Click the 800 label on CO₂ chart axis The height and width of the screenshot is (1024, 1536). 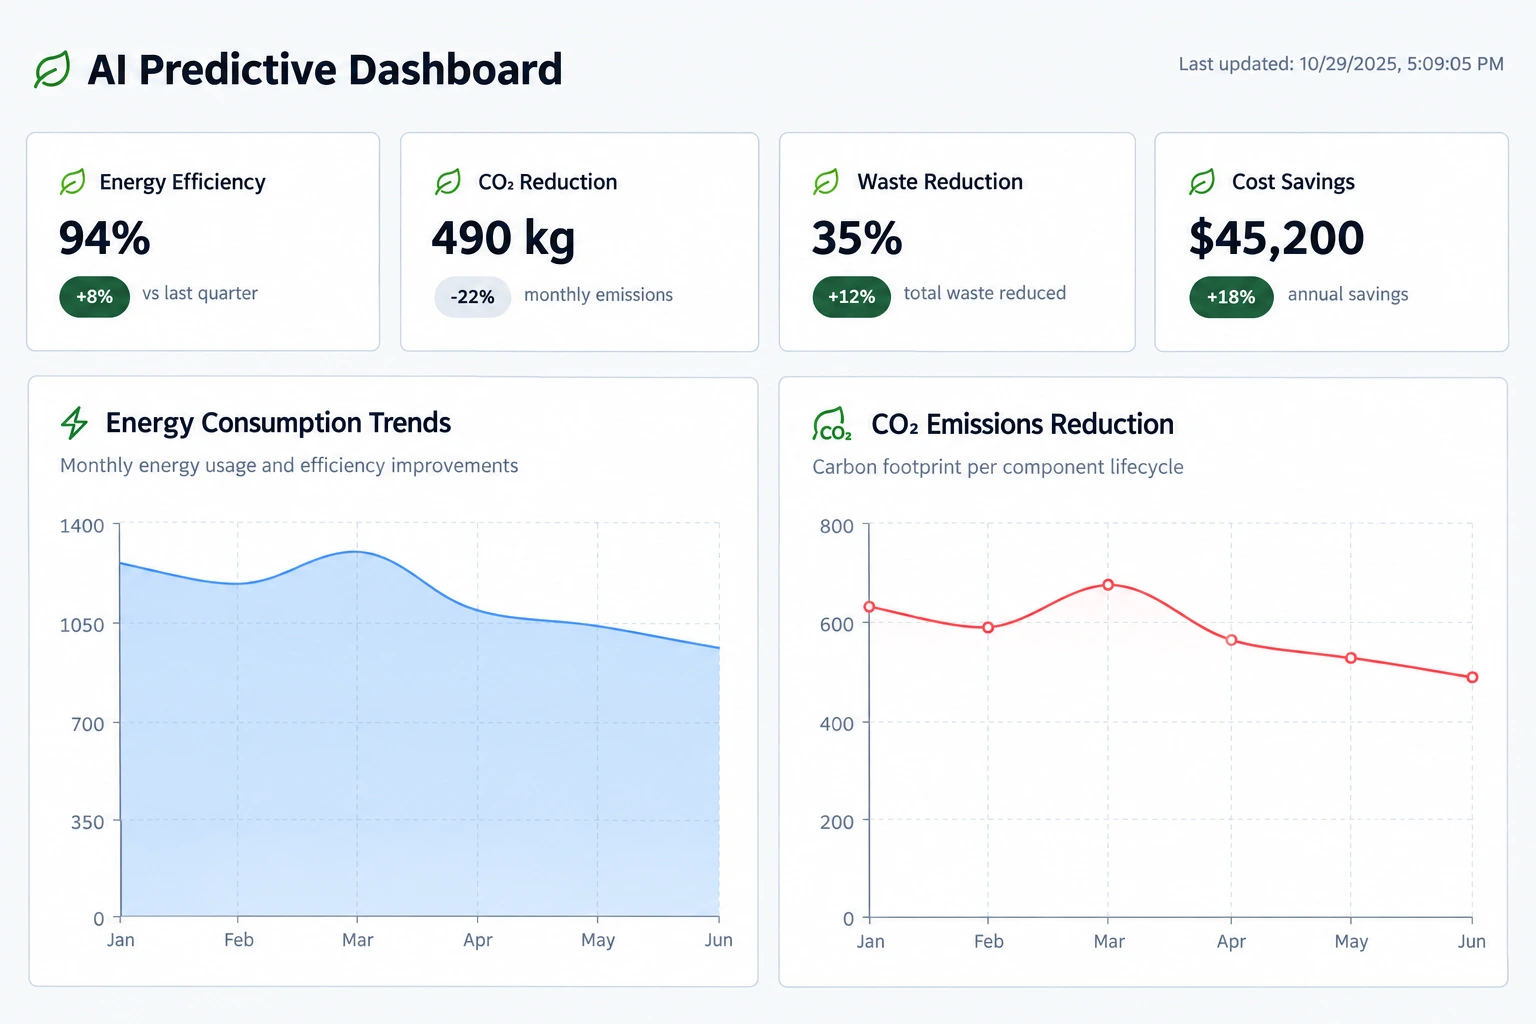[x=837, y=526]
